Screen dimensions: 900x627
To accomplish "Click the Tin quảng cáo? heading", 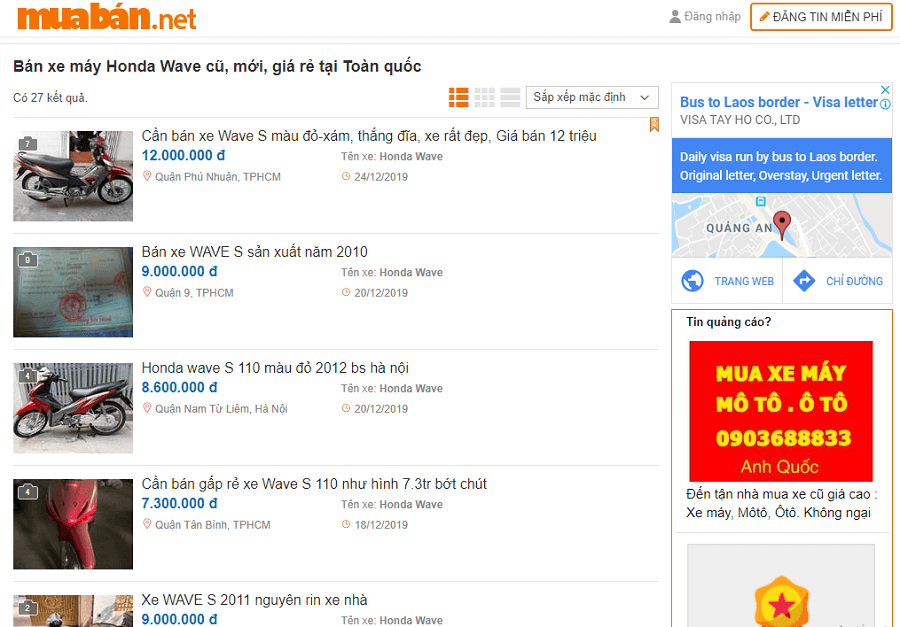I will [728, 322].
